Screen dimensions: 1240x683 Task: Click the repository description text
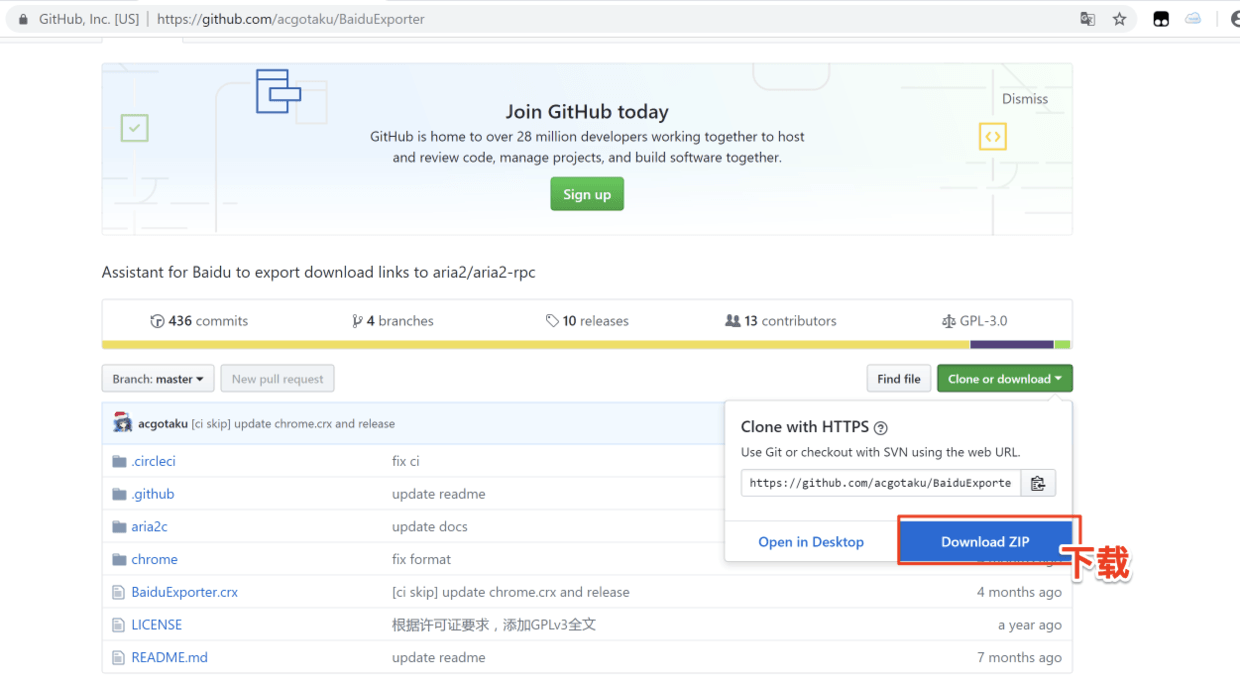(x=319, y=272)
